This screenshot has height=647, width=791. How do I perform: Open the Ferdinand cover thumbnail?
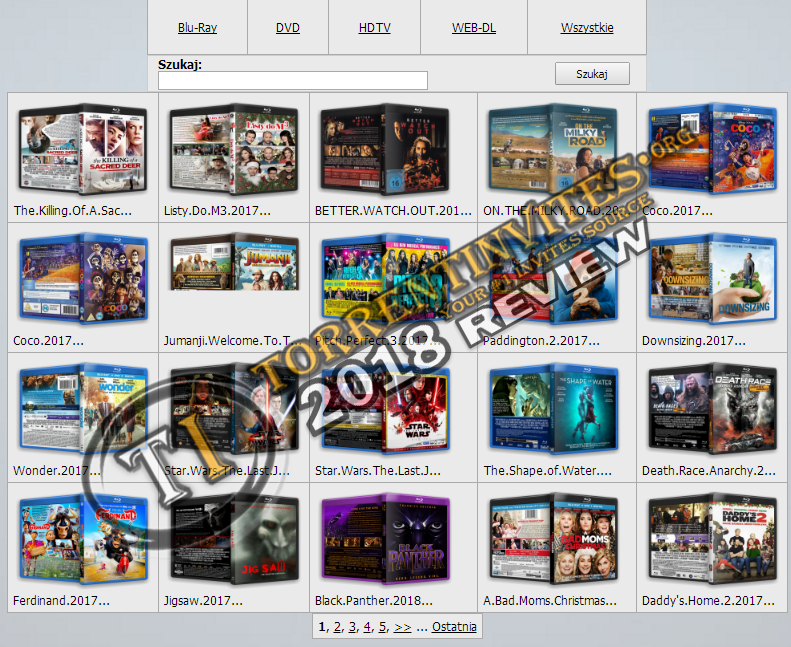[83, 539]
